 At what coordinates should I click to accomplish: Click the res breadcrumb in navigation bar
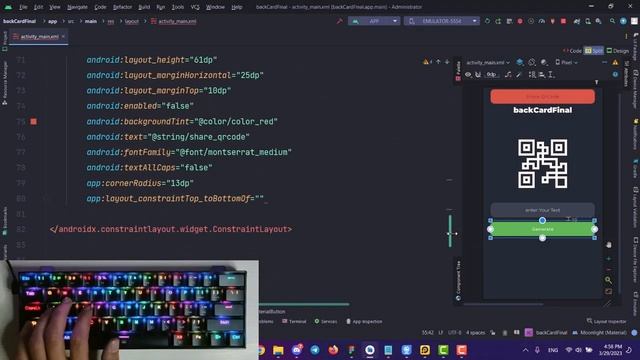click(111, 21)
